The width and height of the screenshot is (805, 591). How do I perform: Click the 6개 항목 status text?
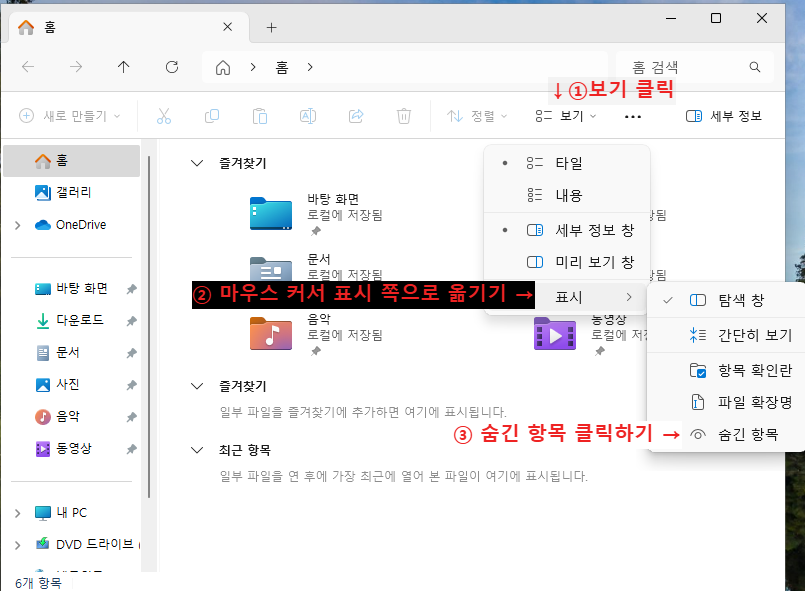39,583
